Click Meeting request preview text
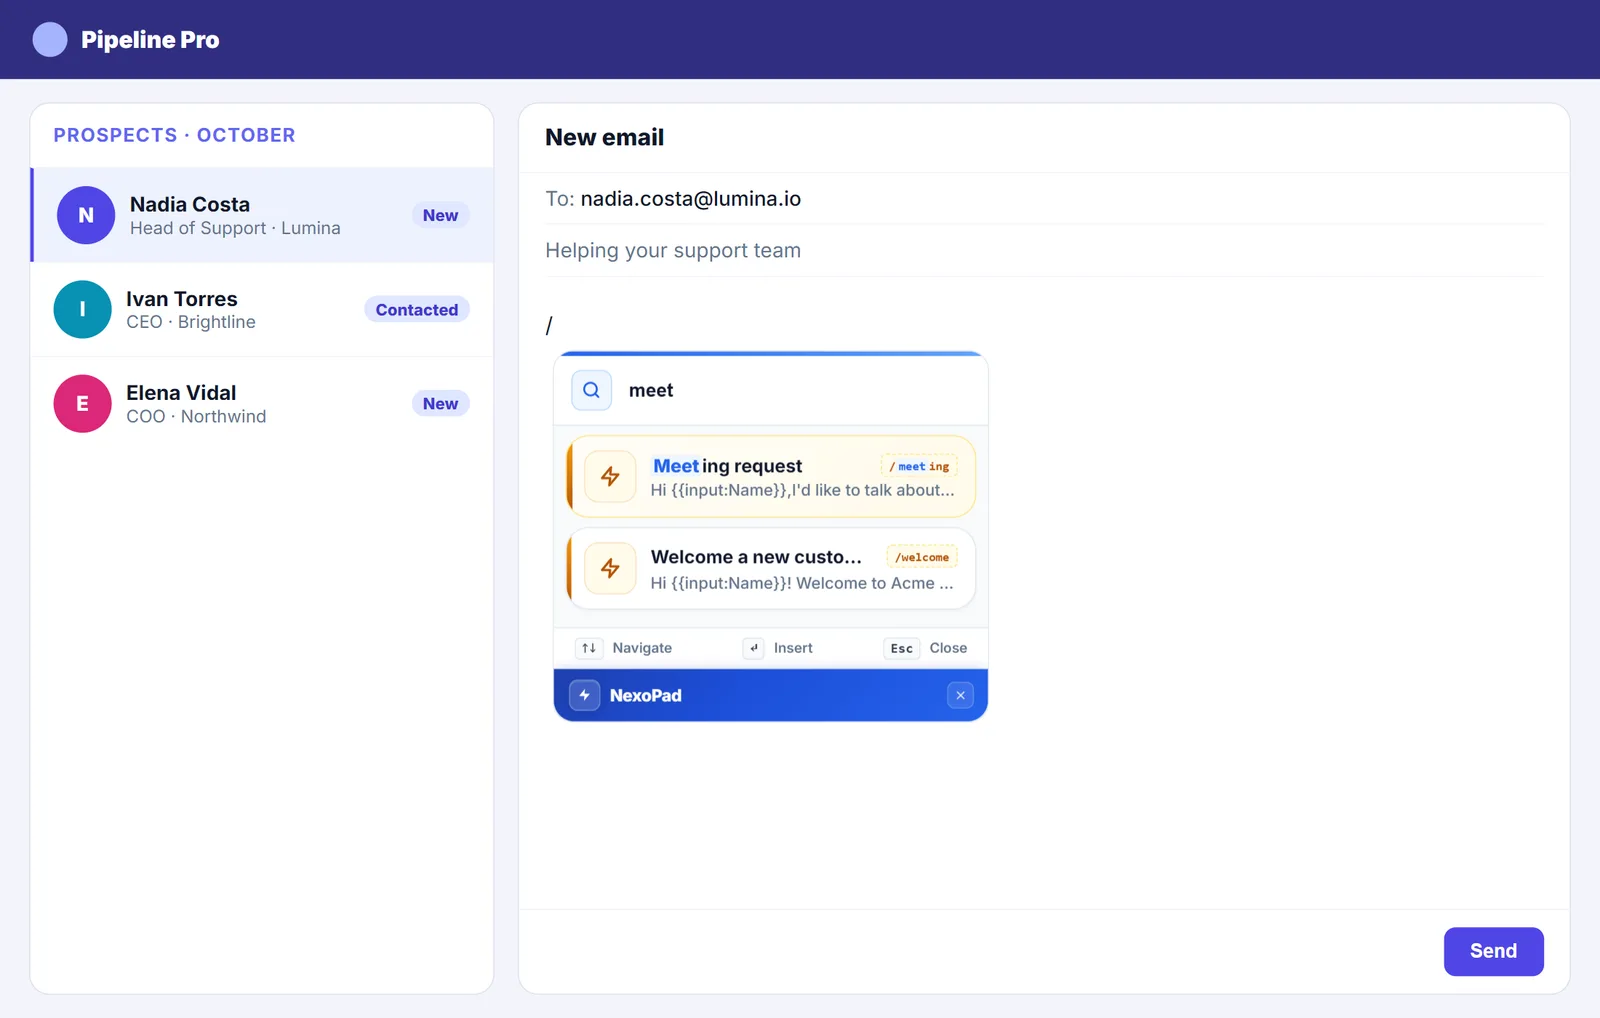Viewport: 1600px width, 1018px height. (x=802, y=490)
